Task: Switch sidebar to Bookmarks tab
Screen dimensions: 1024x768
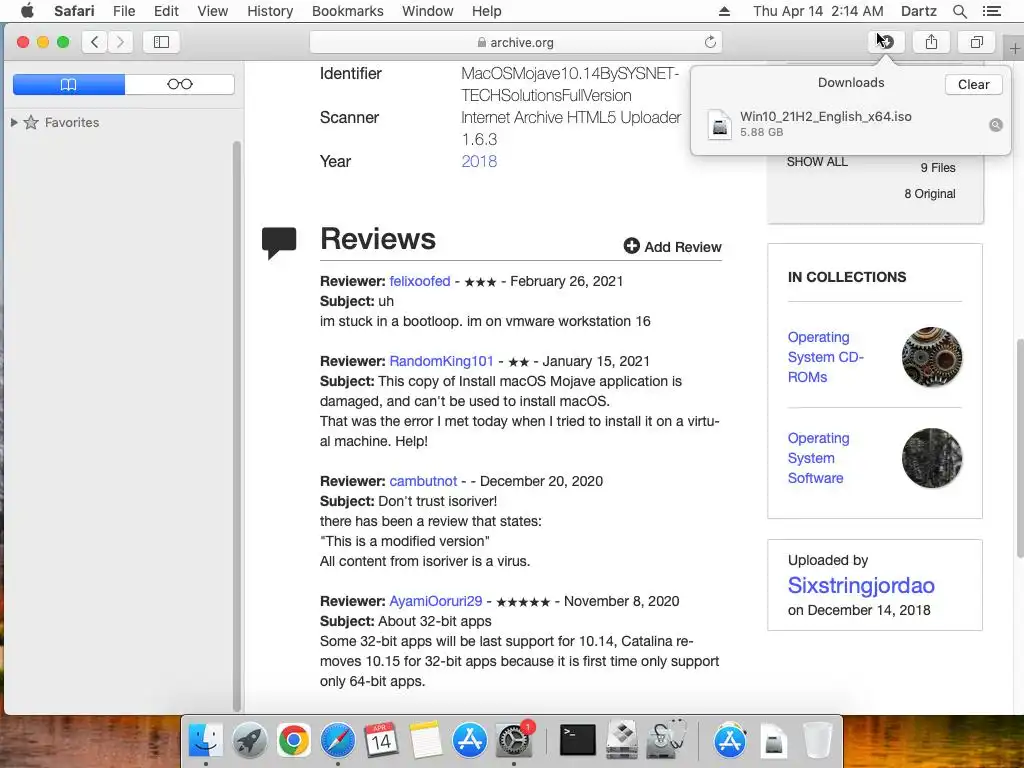Action: point(69,84)
